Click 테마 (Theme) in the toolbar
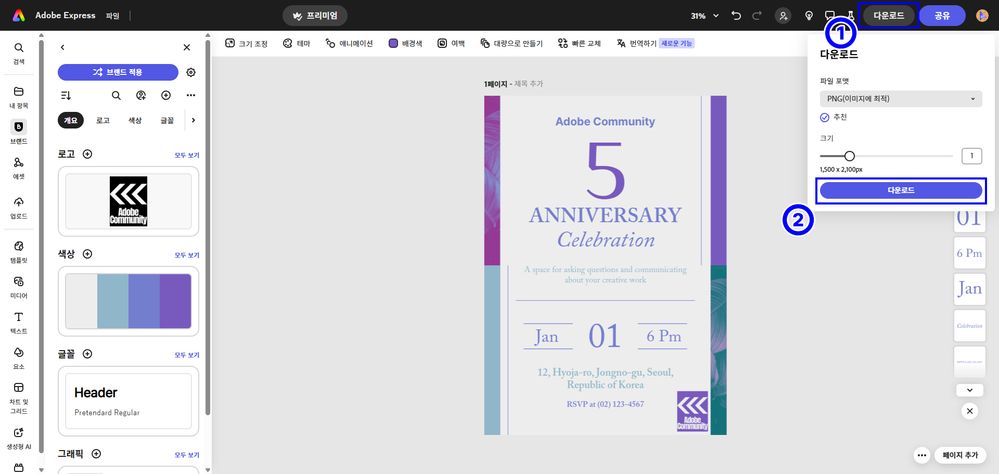Image resolution: width=999 pixels, height=474 pixels. tap(296, 43)
